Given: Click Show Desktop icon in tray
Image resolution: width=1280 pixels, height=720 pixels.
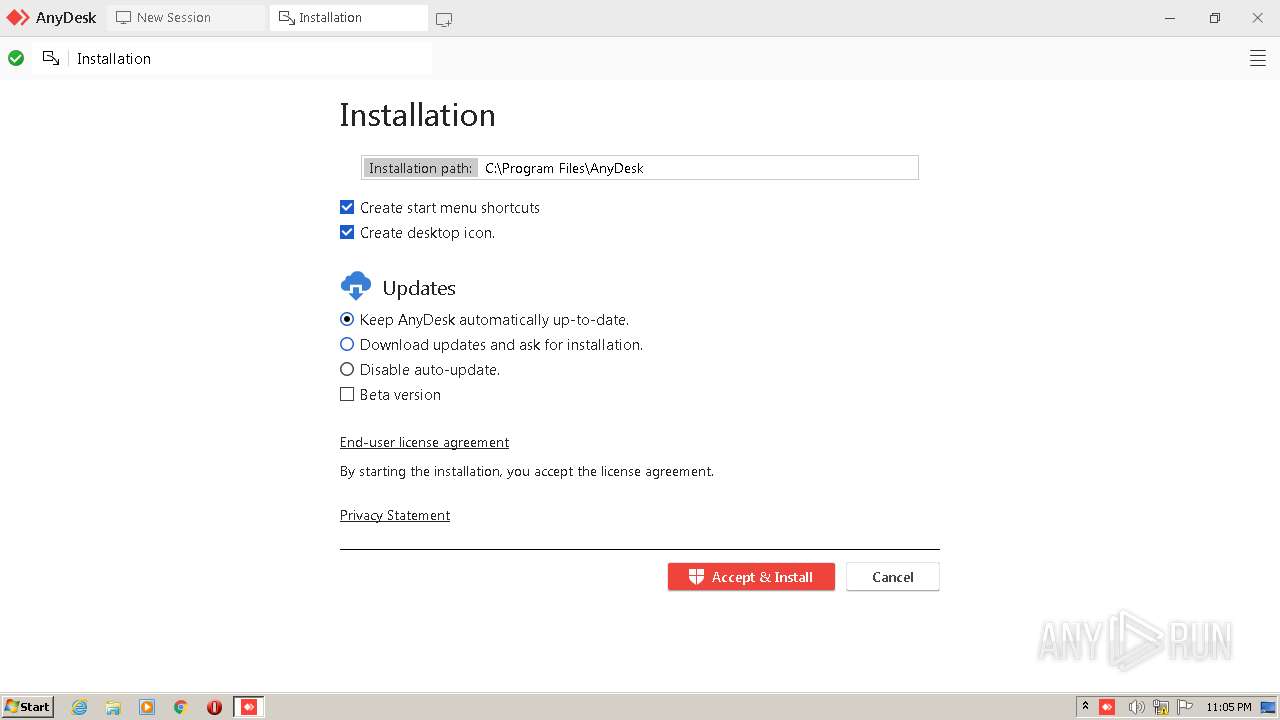Looking at the screenshot, I should click(x=1268, y=707).
